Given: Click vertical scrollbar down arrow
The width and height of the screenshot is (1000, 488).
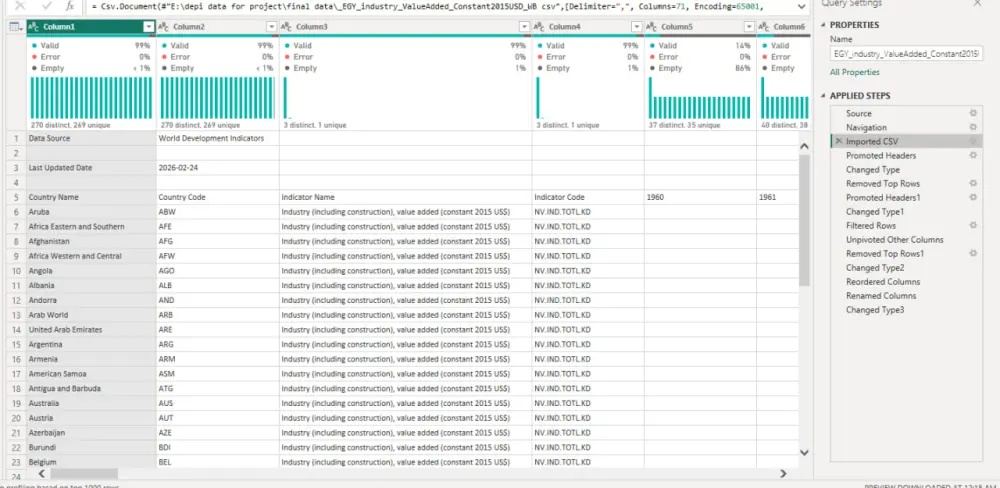Looking at the screenshot, I should tap(804, 452).
